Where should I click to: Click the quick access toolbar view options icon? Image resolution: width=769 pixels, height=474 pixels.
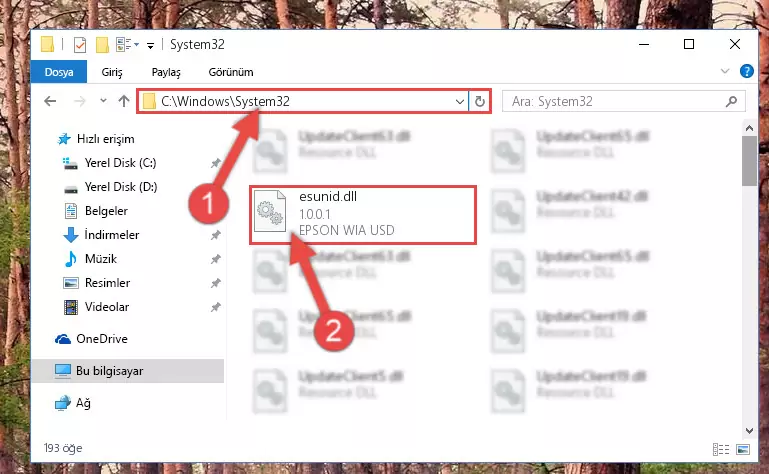(127, 45)
